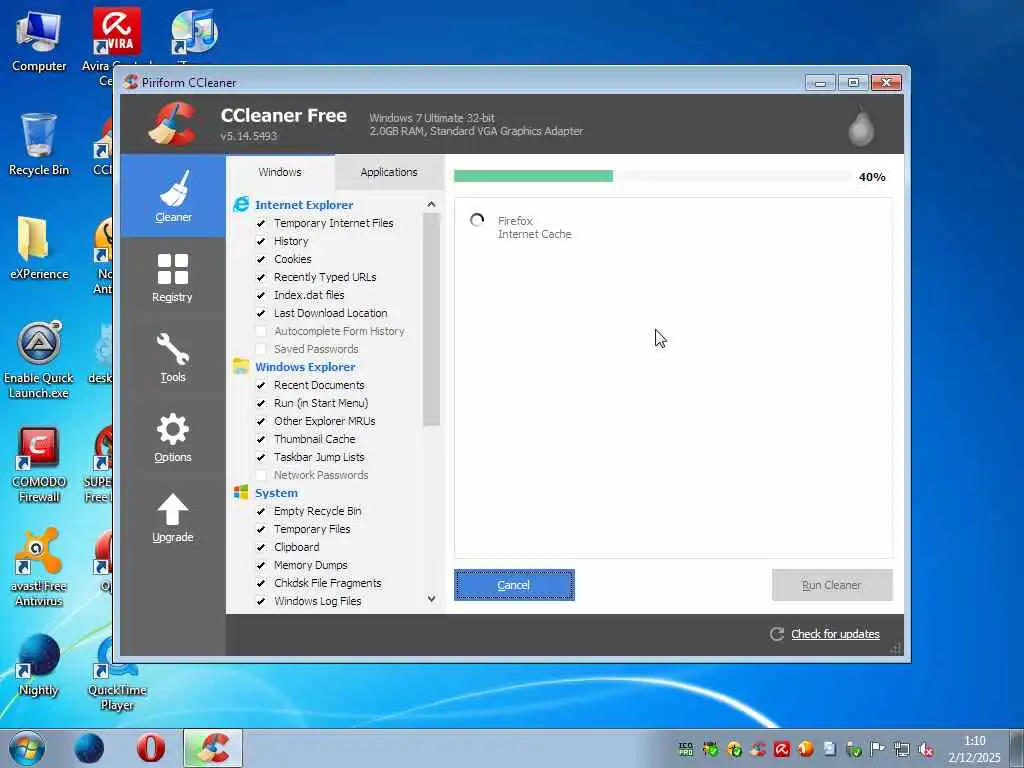Uncheck Thumbnail Cache checkbox
The width and height of the screenshot is (1024, 768).
[261, 439]
